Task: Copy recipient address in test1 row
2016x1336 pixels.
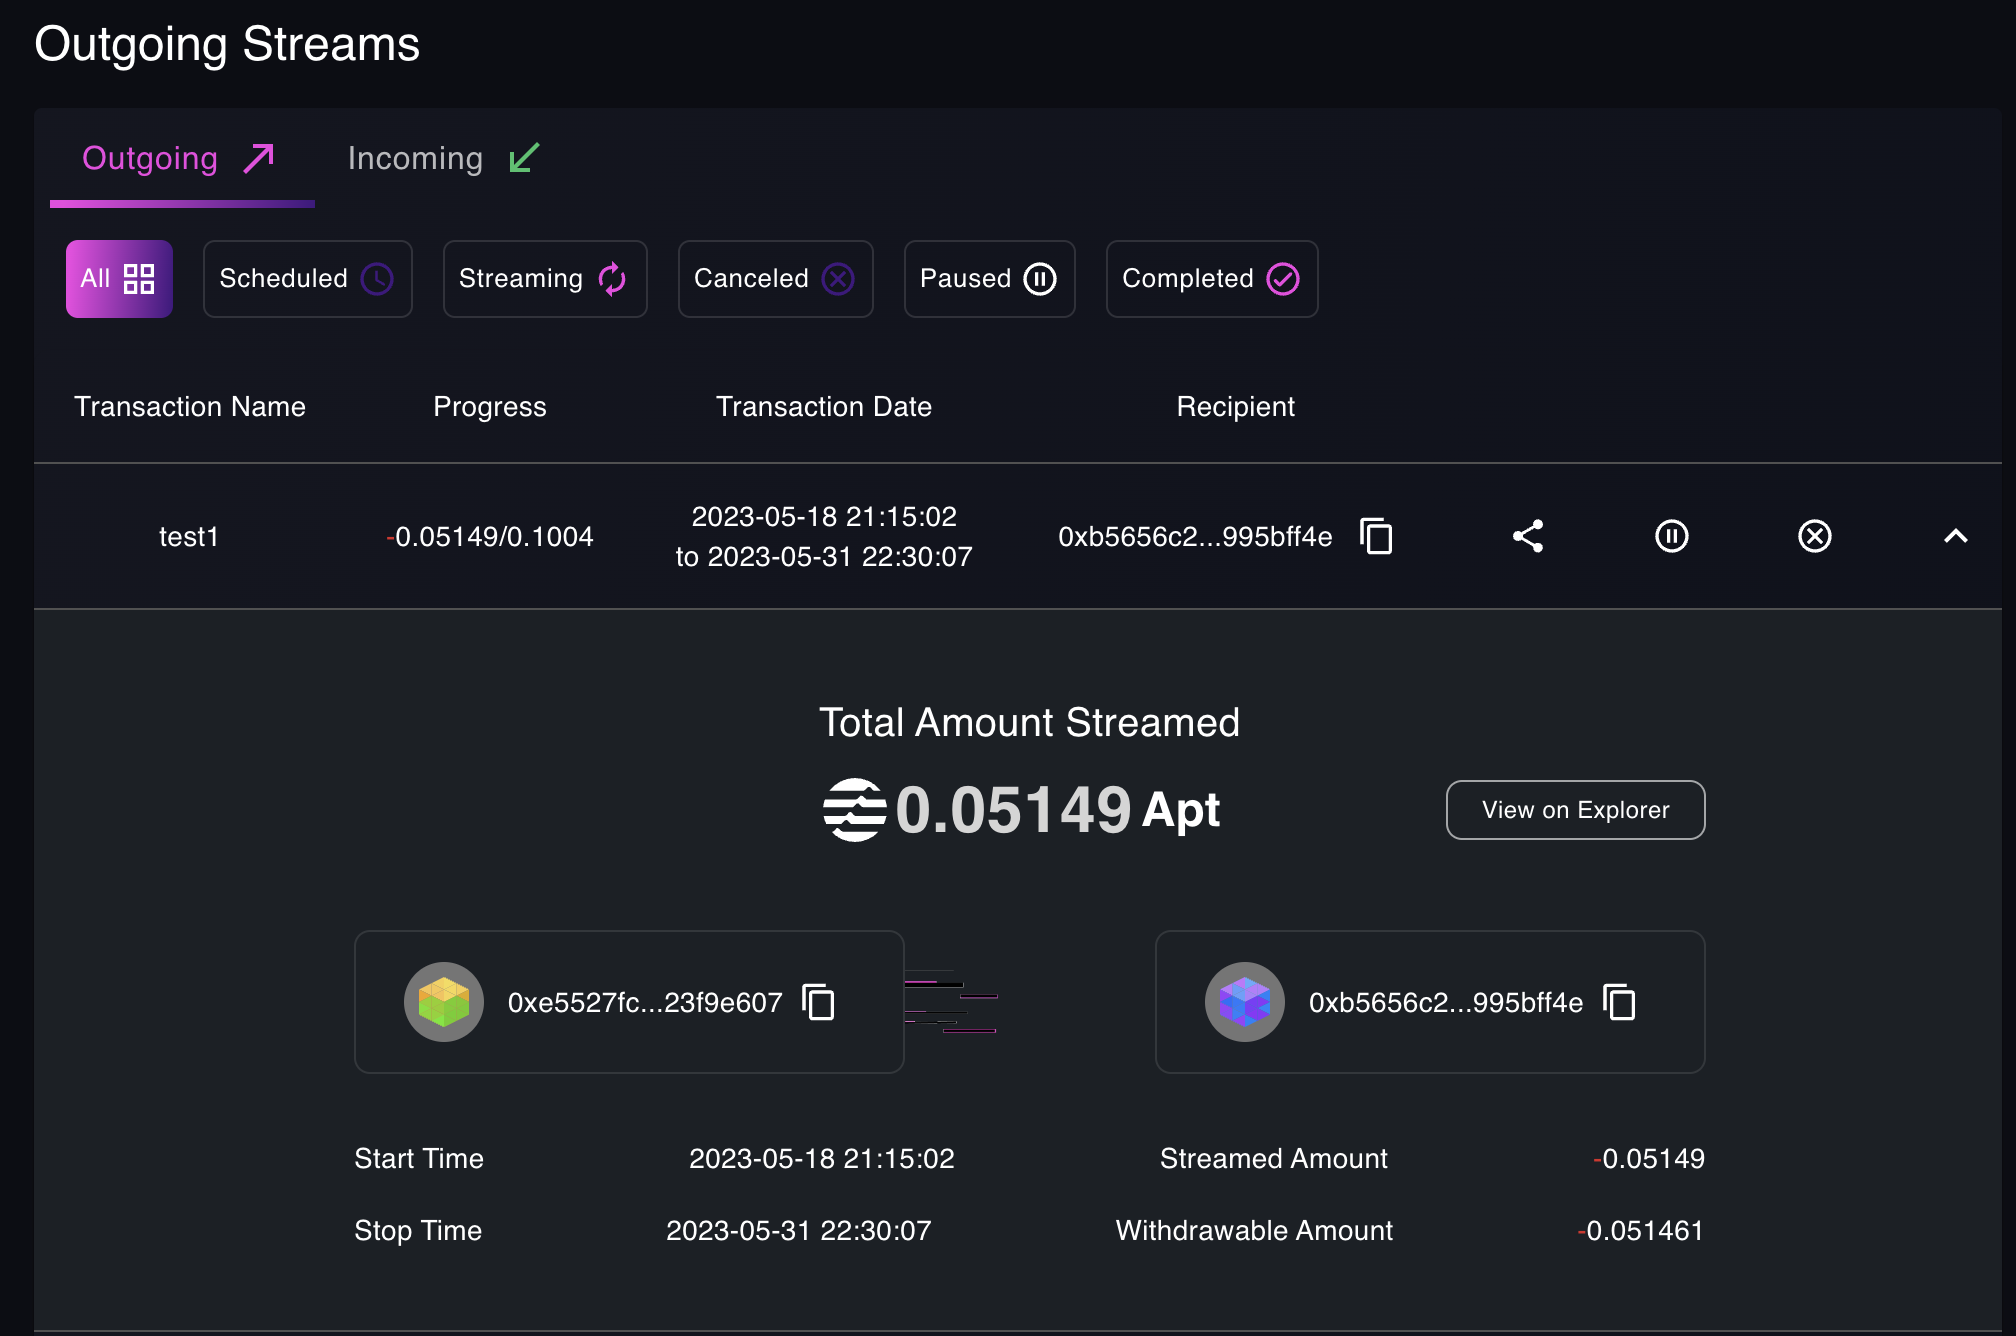Action: [1376, 536]
